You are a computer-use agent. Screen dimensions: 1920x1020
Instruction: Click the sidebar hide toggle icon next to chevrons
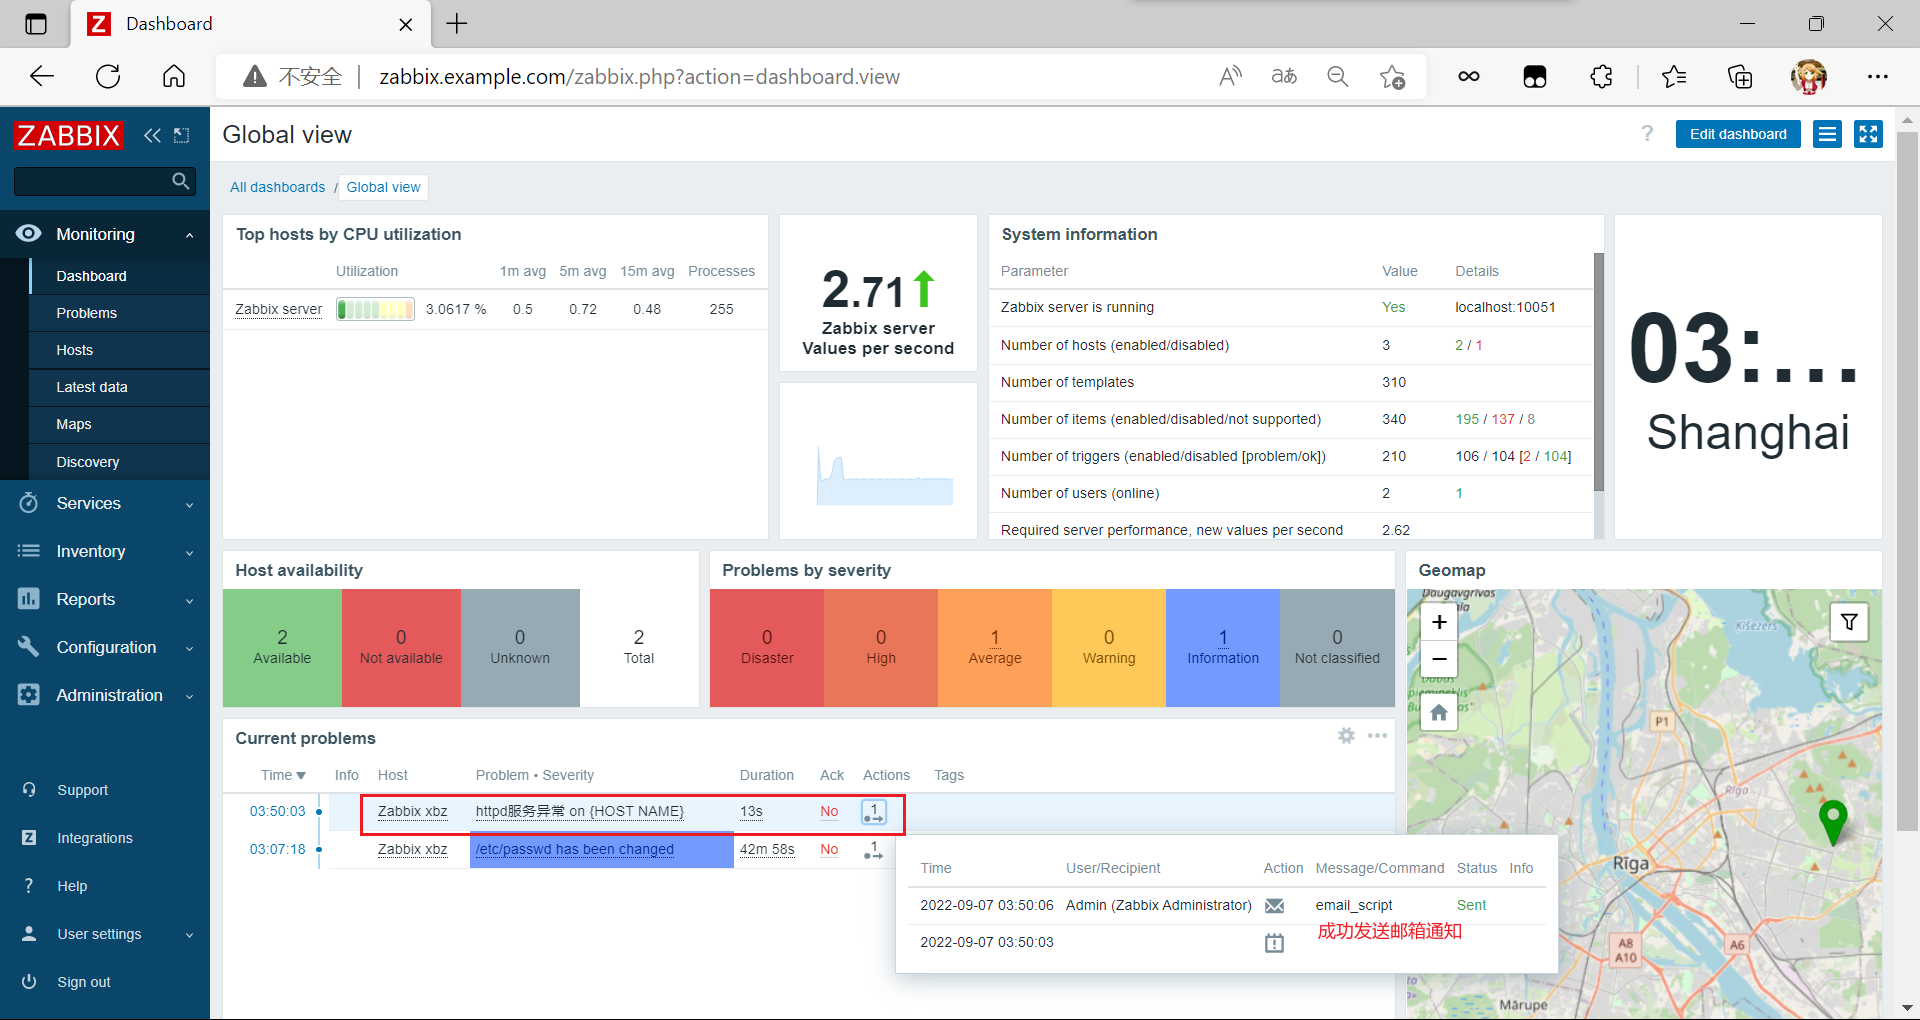click(182, 135)
